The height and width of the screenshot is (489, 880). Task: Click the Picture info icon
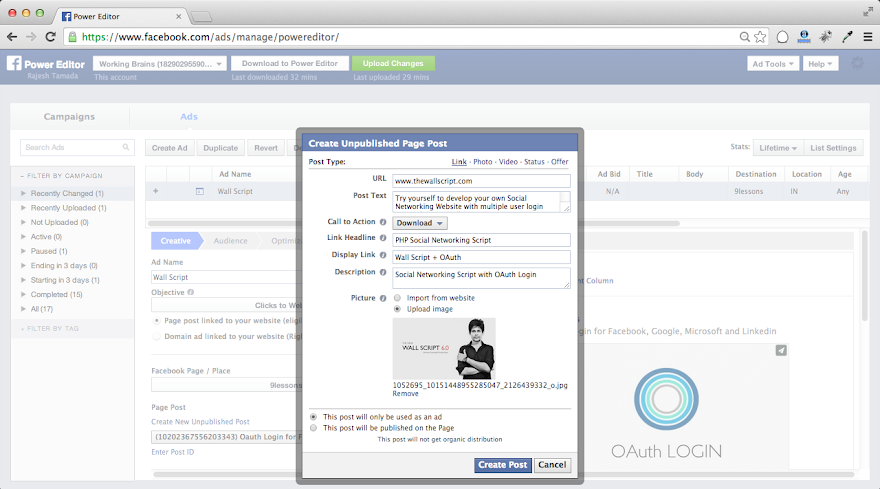(x=383, y=298)
